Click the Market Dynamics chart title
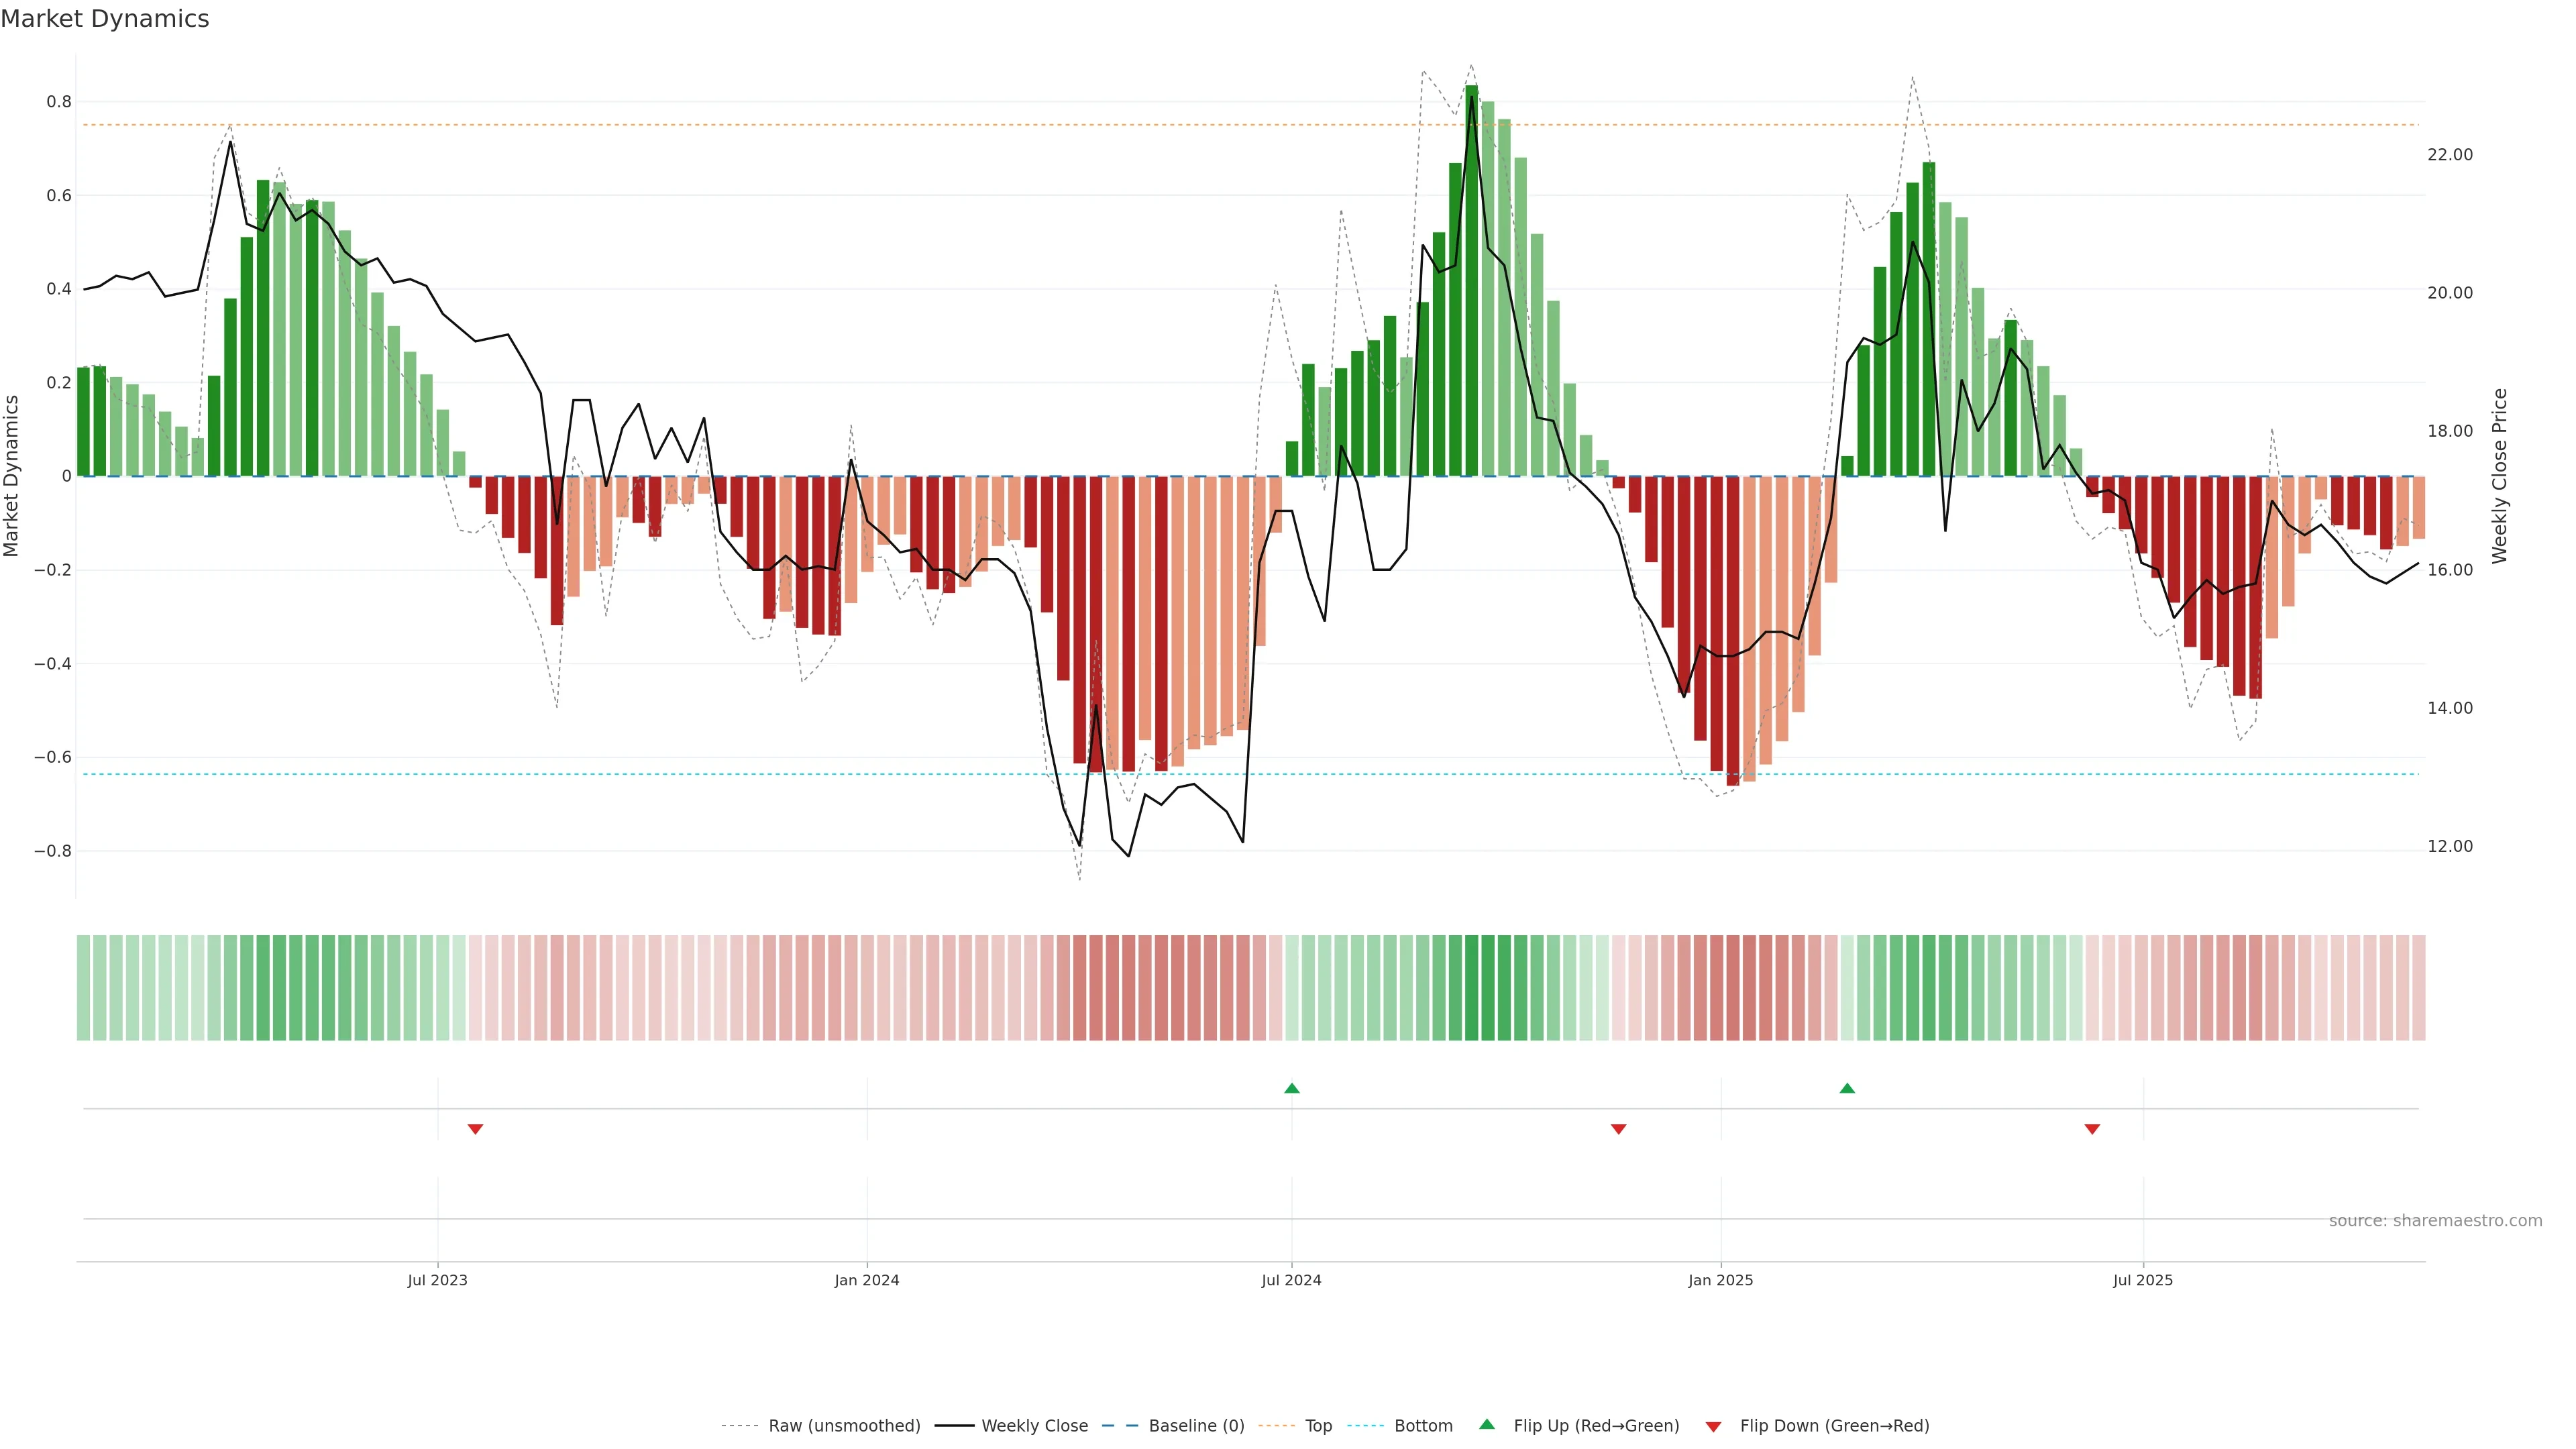Screen dimensions: 2576x1449 pos(105,19)
